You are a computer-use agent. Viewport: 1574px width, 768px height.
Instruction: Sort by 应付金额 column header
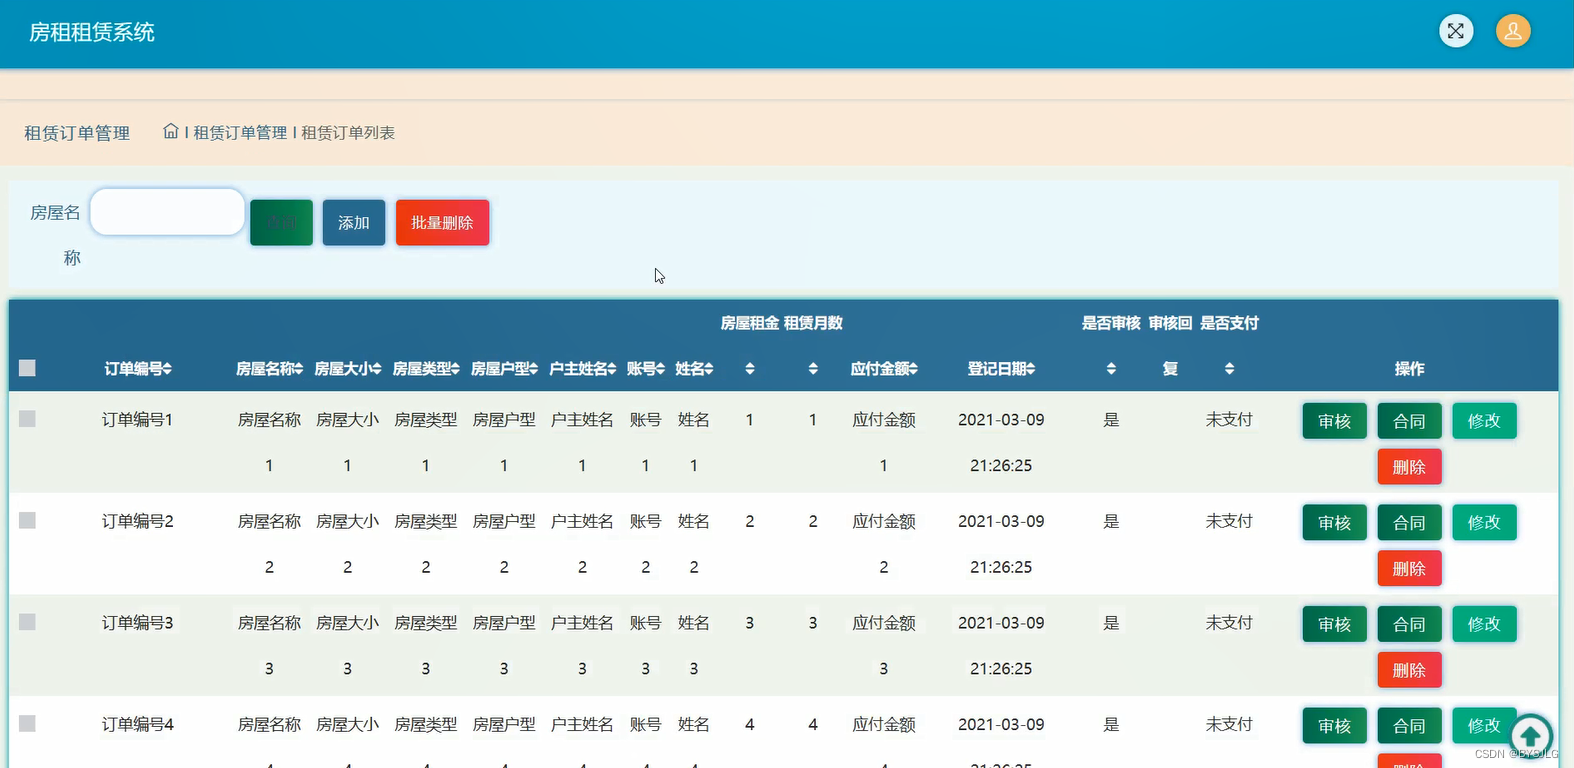884,369
